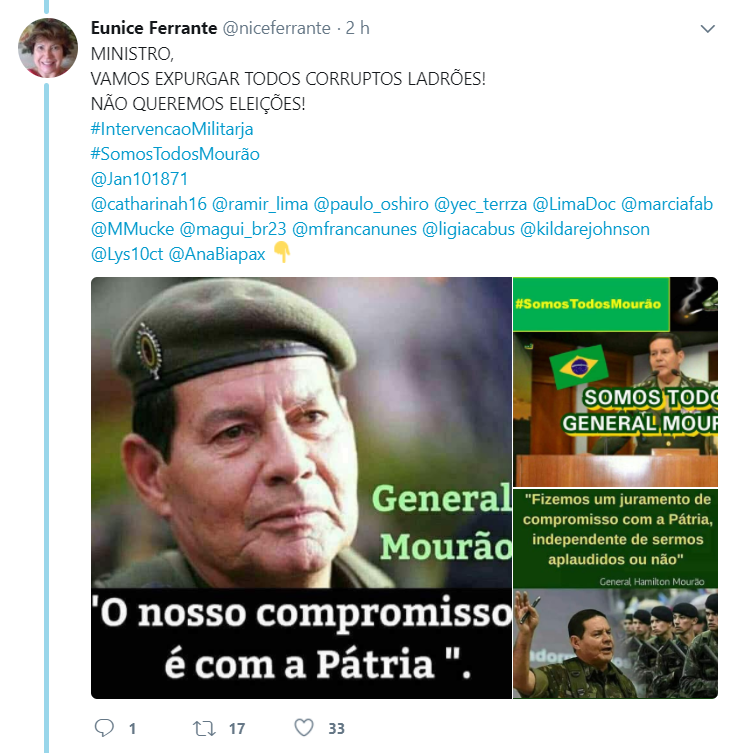Screen dimensions: 756x753
Task: Open the @catharinah16 mention
Action: point(148,204)
